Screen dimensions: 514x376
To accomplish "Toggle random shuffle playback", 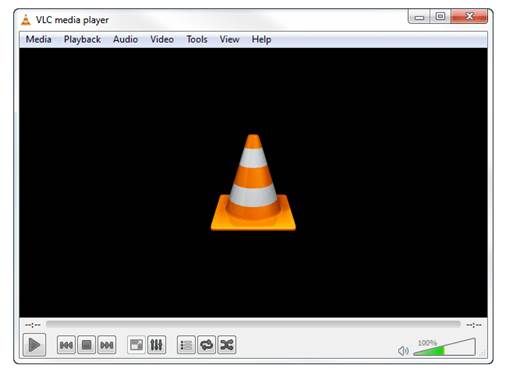I will pos(227,345).
